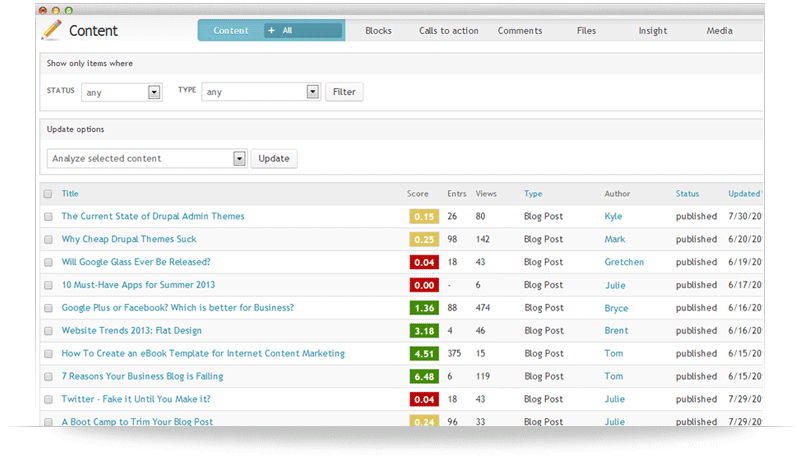Open author Bryce's profile
The image size is (800, 461).
tap(616, 308)
